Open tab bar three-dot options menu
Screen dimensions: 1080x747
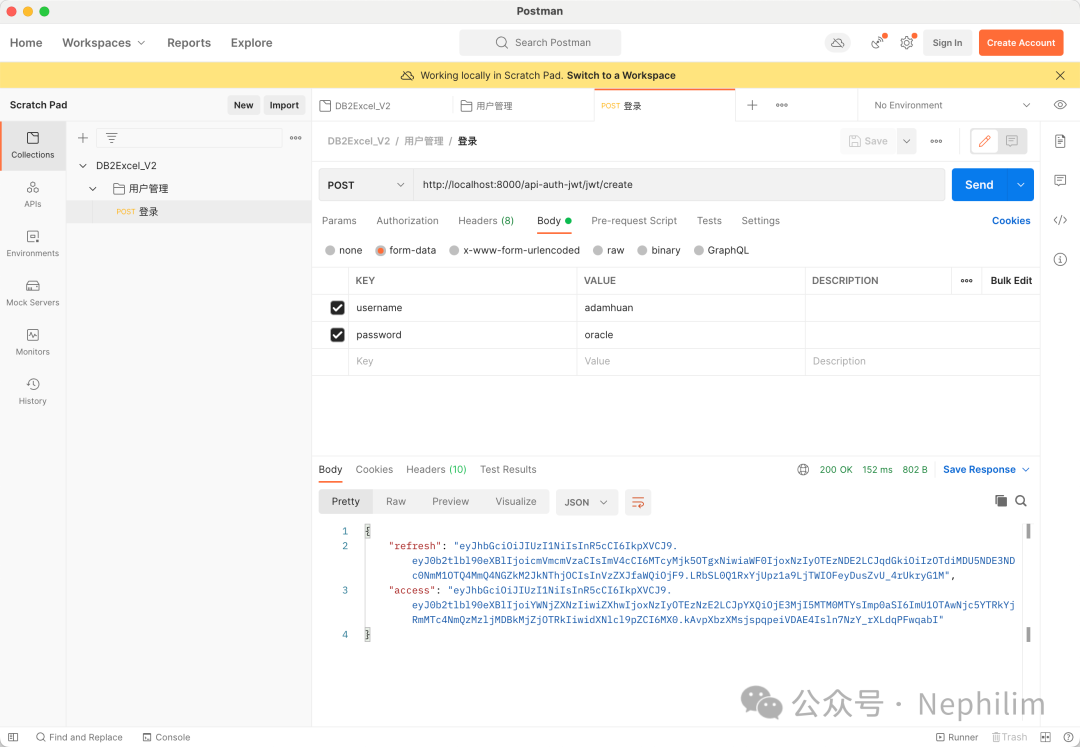click(782, 105)
